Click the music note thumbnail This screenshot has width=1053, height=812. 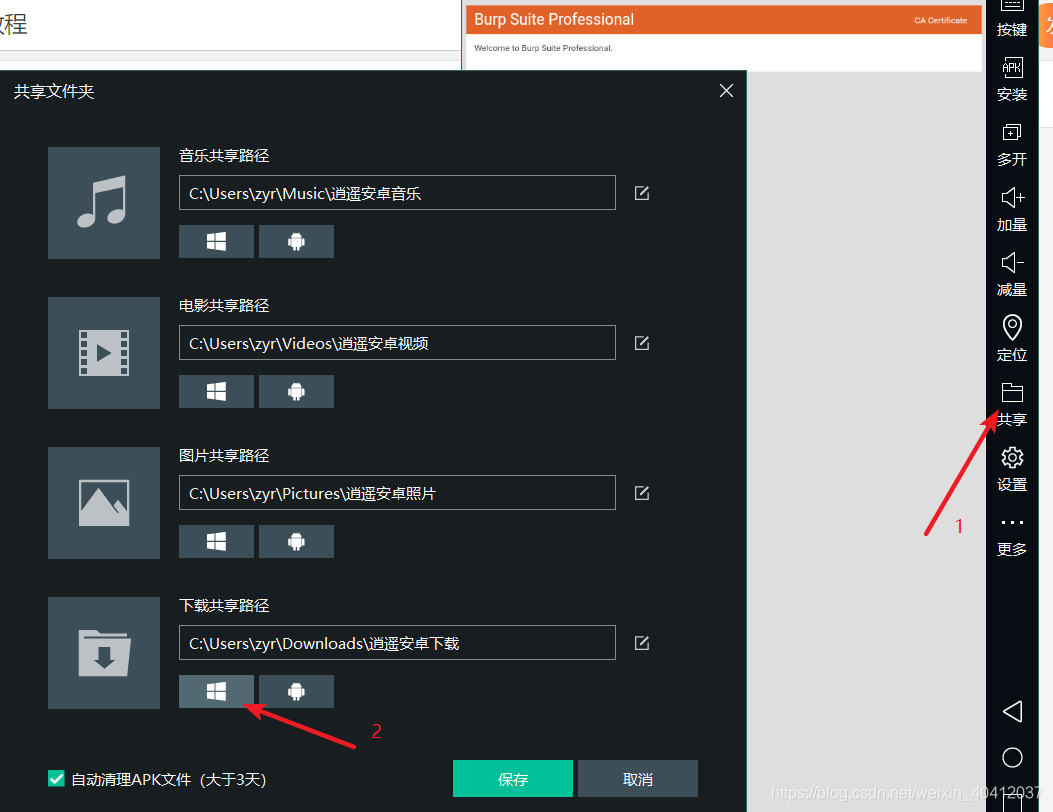point(104,203)
